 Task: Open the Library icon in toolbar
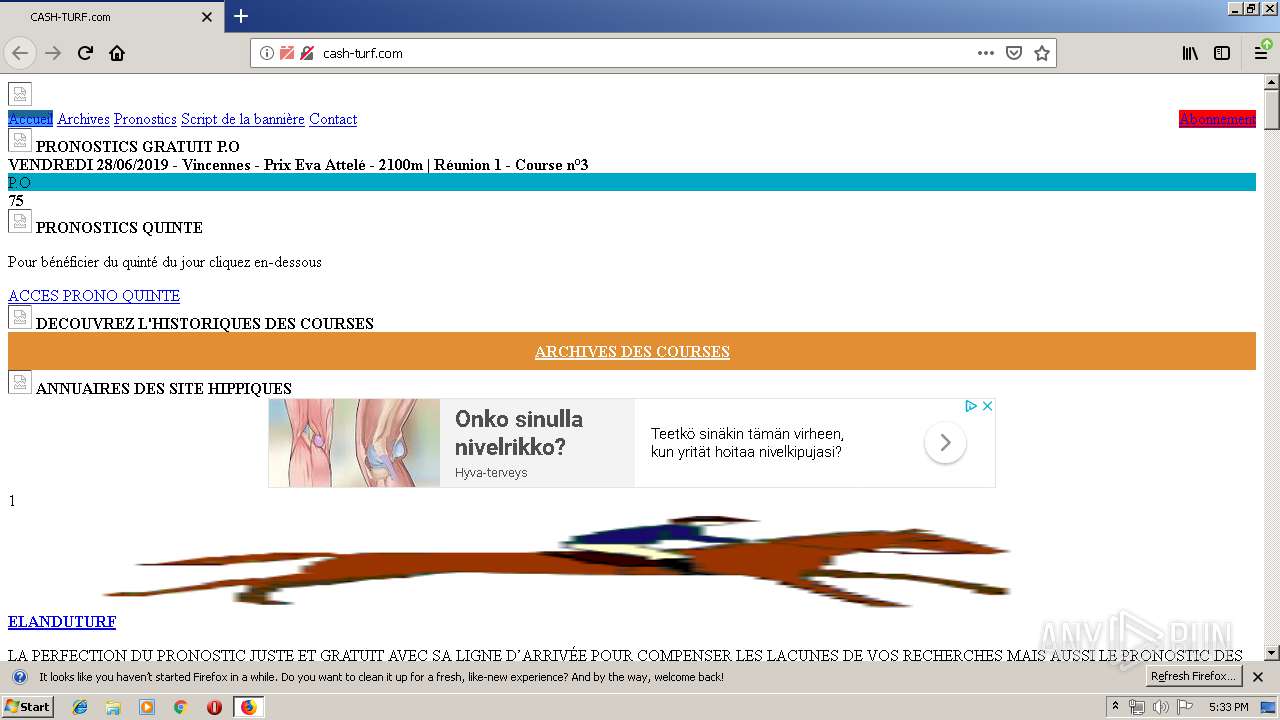click(1190, 53)
